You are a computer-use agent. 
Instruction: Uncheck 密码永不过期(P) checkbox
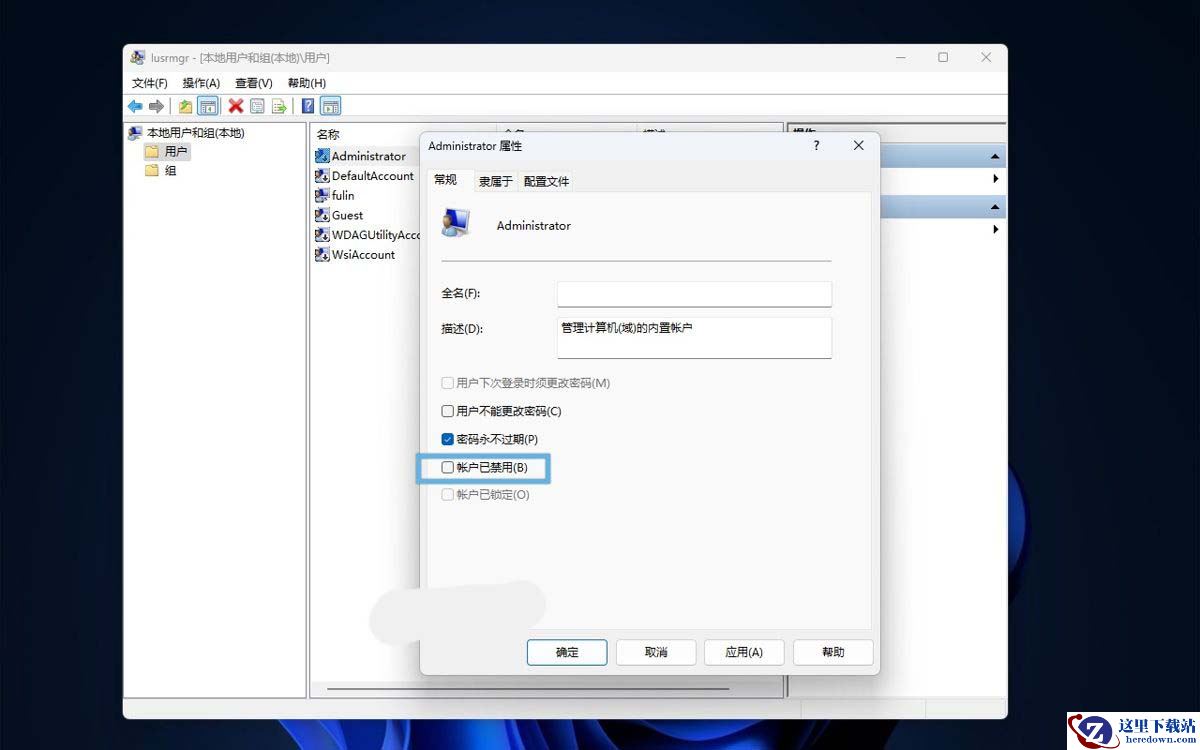[x=448, y=439]
